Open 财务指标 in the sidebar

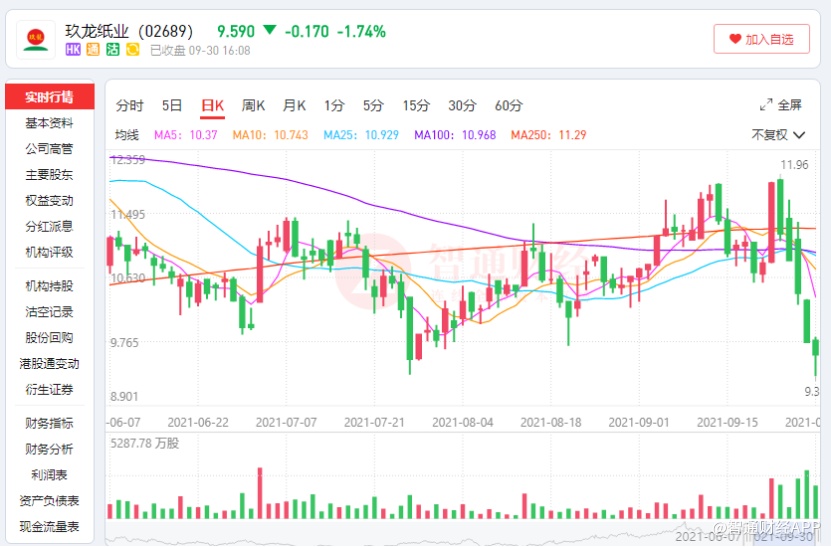click(49, 423)
